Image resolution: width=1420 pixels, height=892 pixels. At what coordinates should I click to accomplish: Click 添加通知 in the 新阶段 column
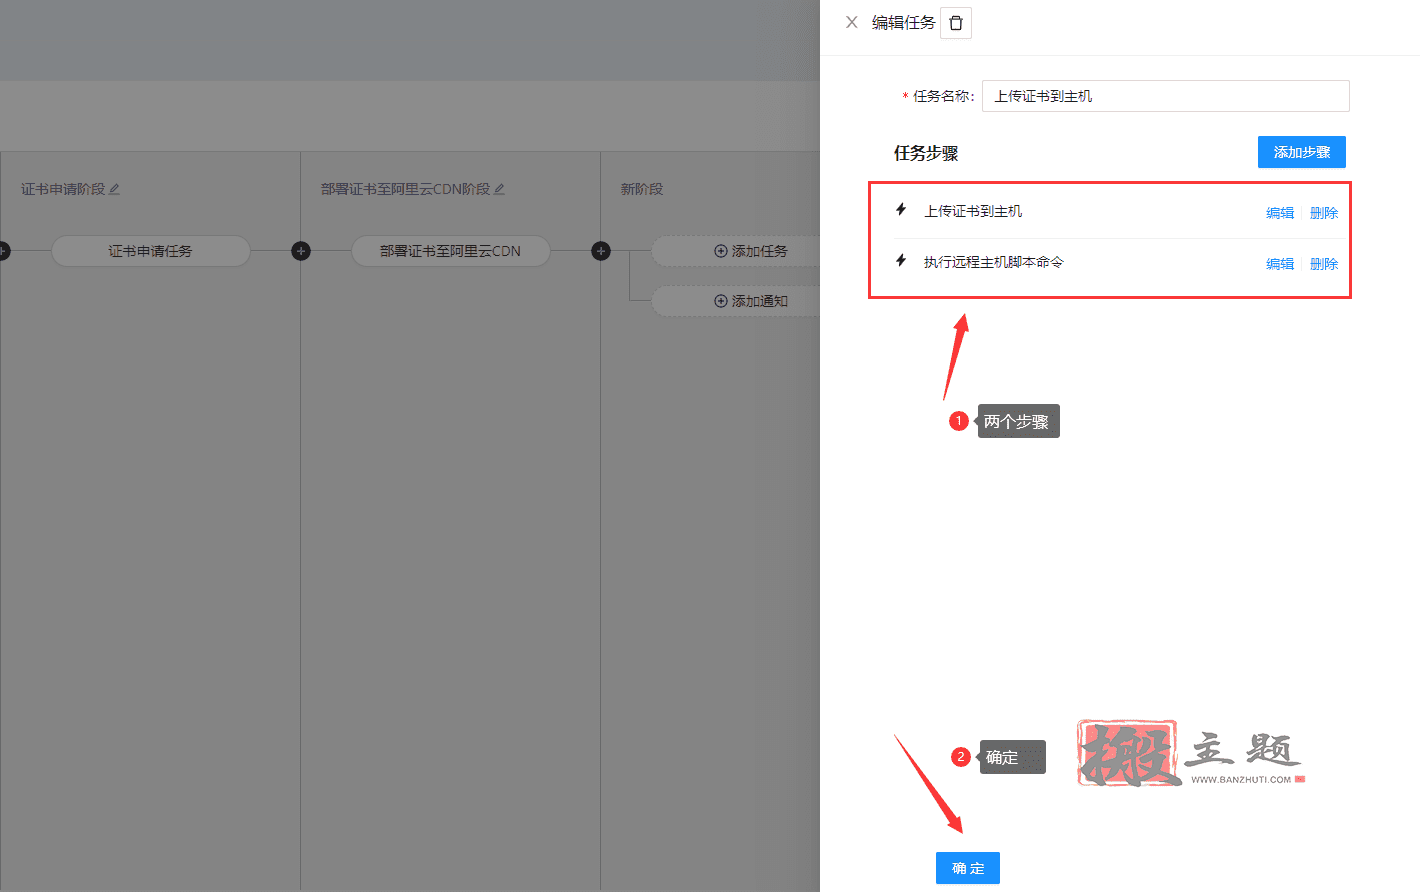coord(751,301)
